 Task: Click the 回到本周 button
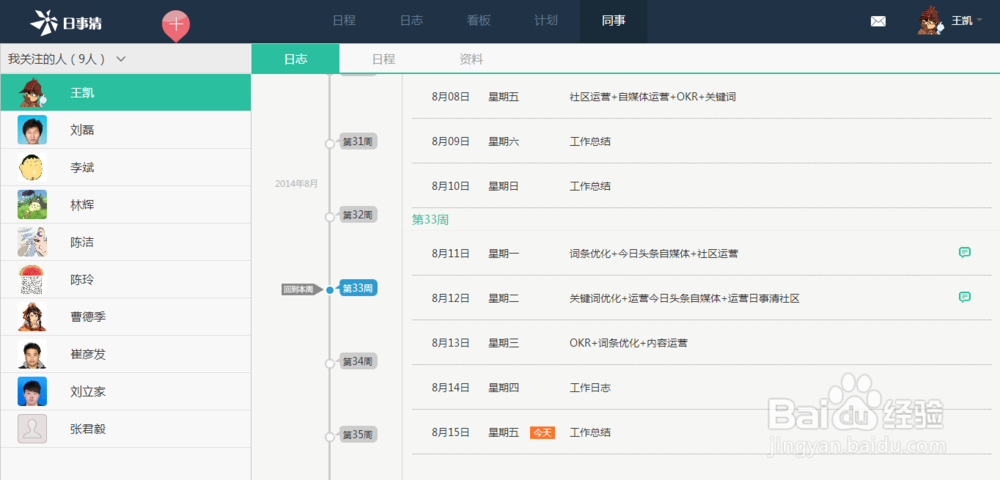click(x=299, y=289)
